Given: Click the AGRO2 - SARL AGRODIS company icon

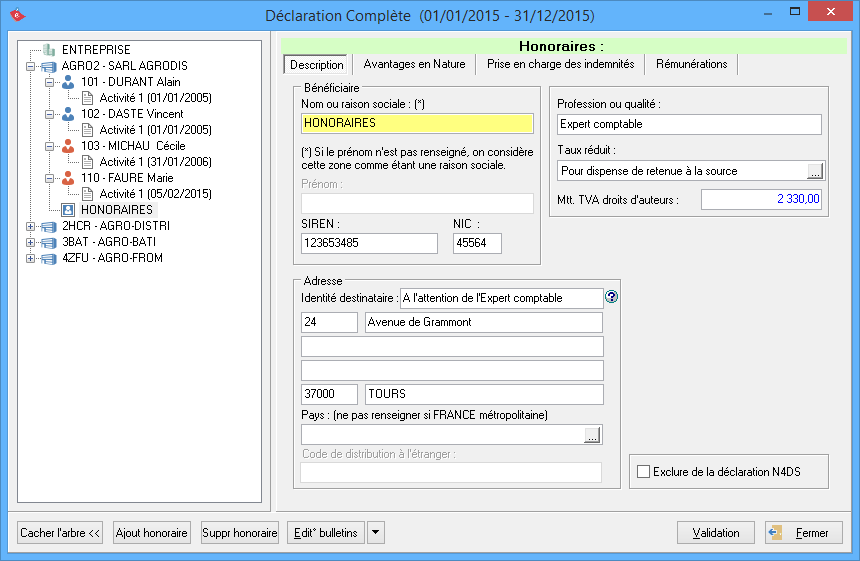Looking at the screenshot, I should pyautogui.click(x=49, y=66).
